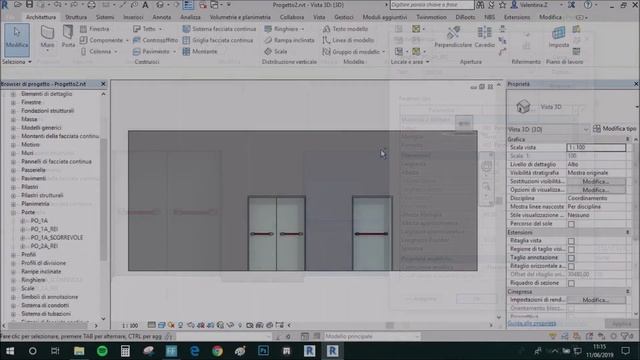Open Spotify from the taskbar
The image size is (640, 360).
102,351
